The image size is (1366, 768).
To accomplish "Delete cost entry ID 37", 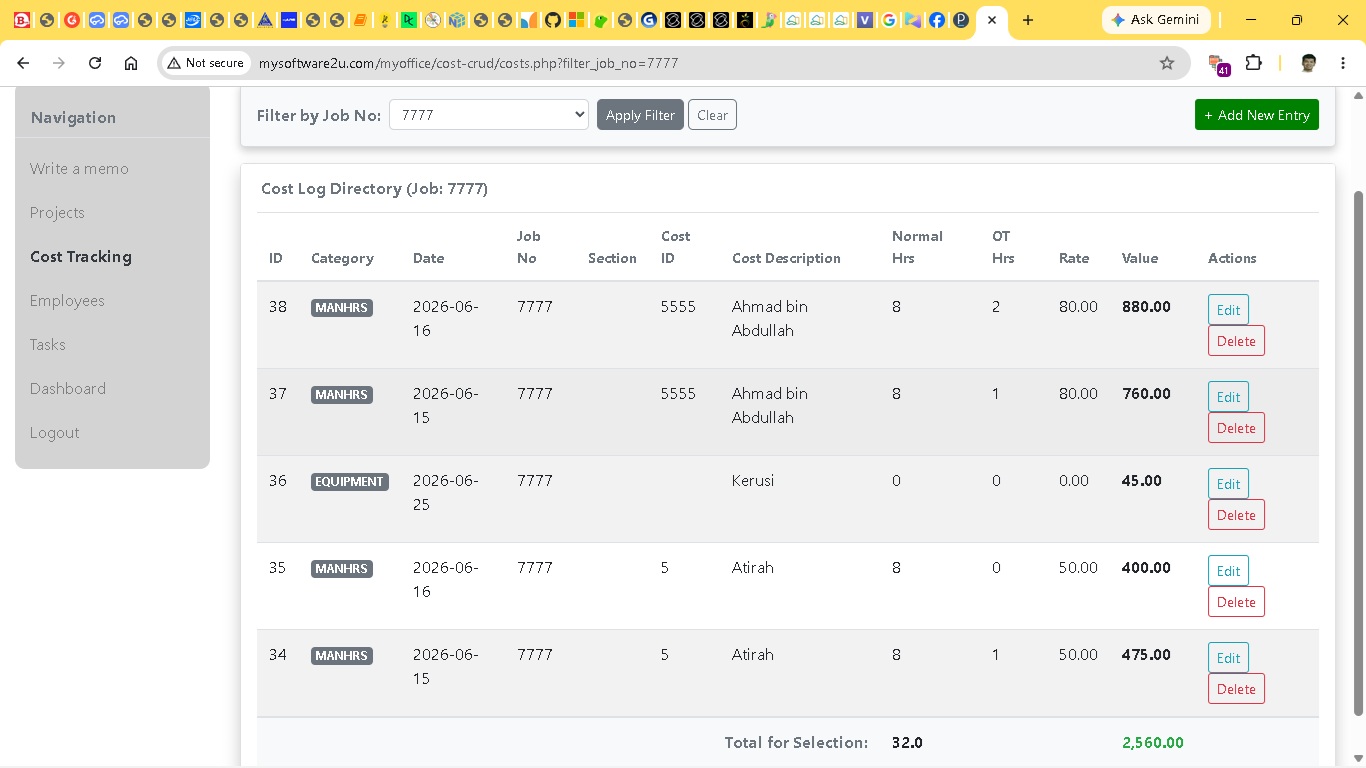I will [x=1236, y=428].
